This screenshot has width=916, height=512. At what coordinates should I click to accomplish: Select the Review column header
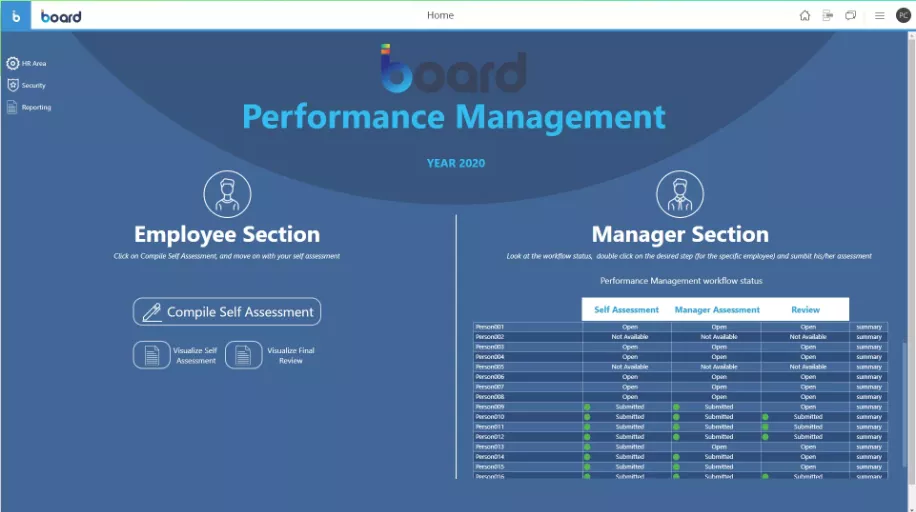tap(806, 310)
